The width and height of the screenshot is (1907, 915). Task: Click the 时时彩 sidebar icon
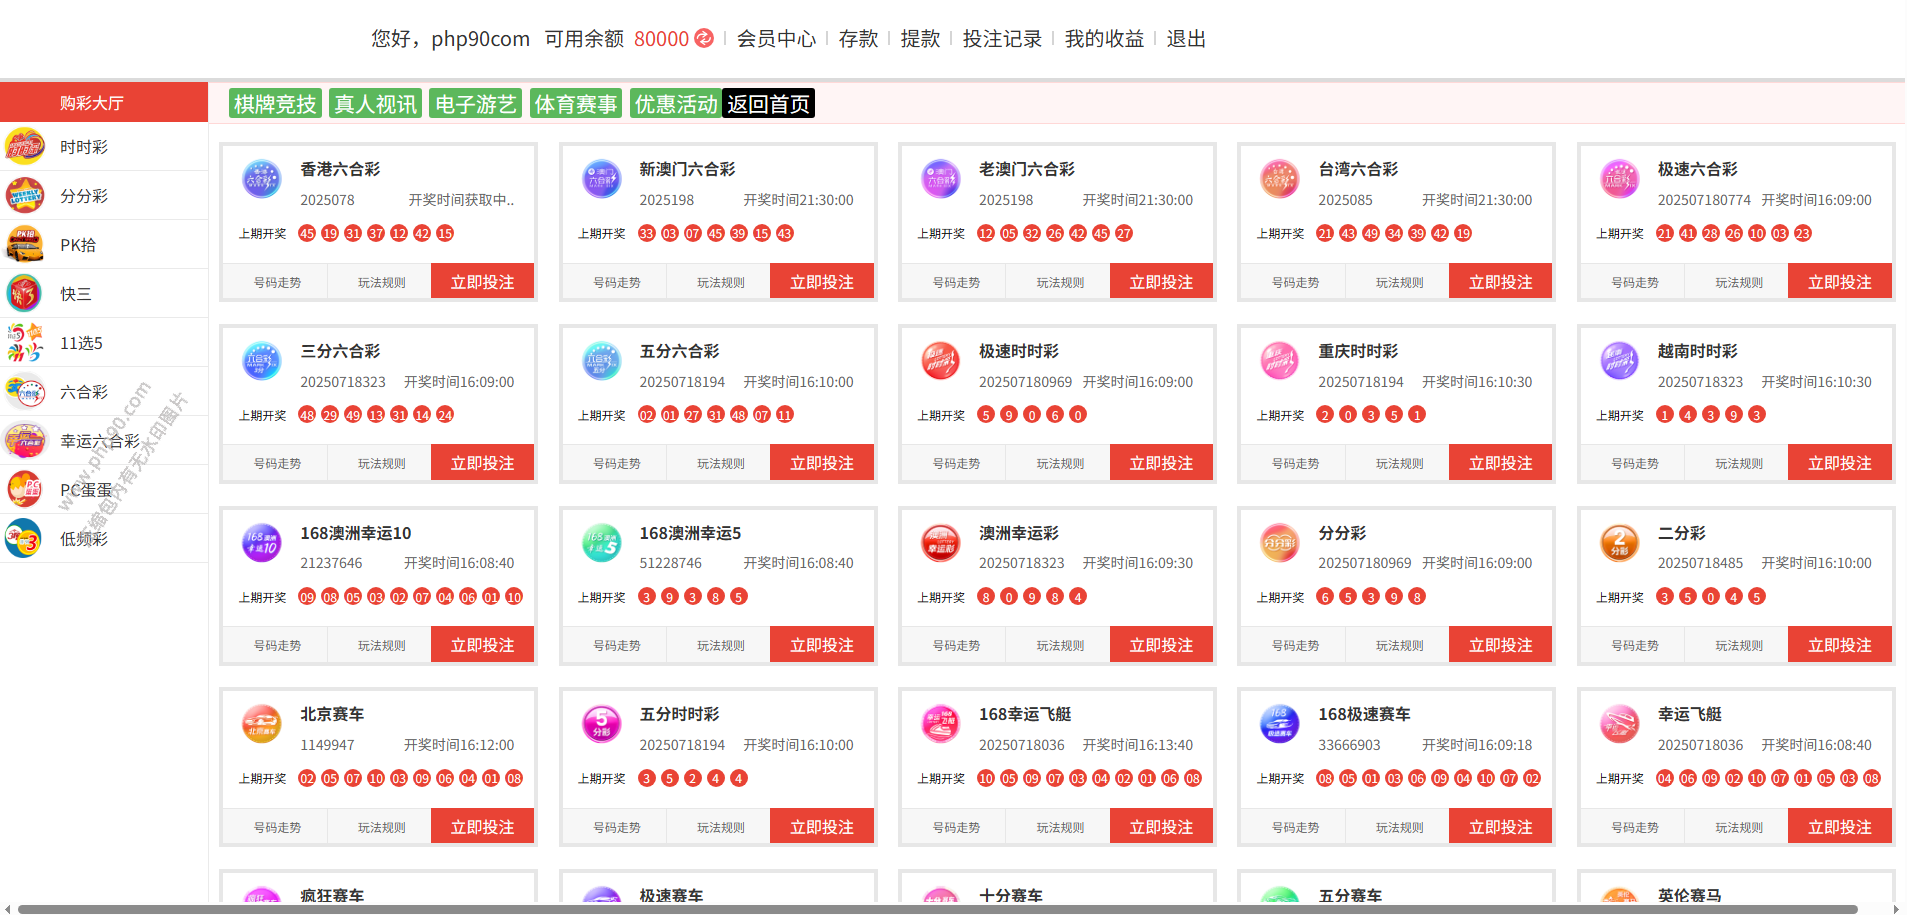point(25,147)
